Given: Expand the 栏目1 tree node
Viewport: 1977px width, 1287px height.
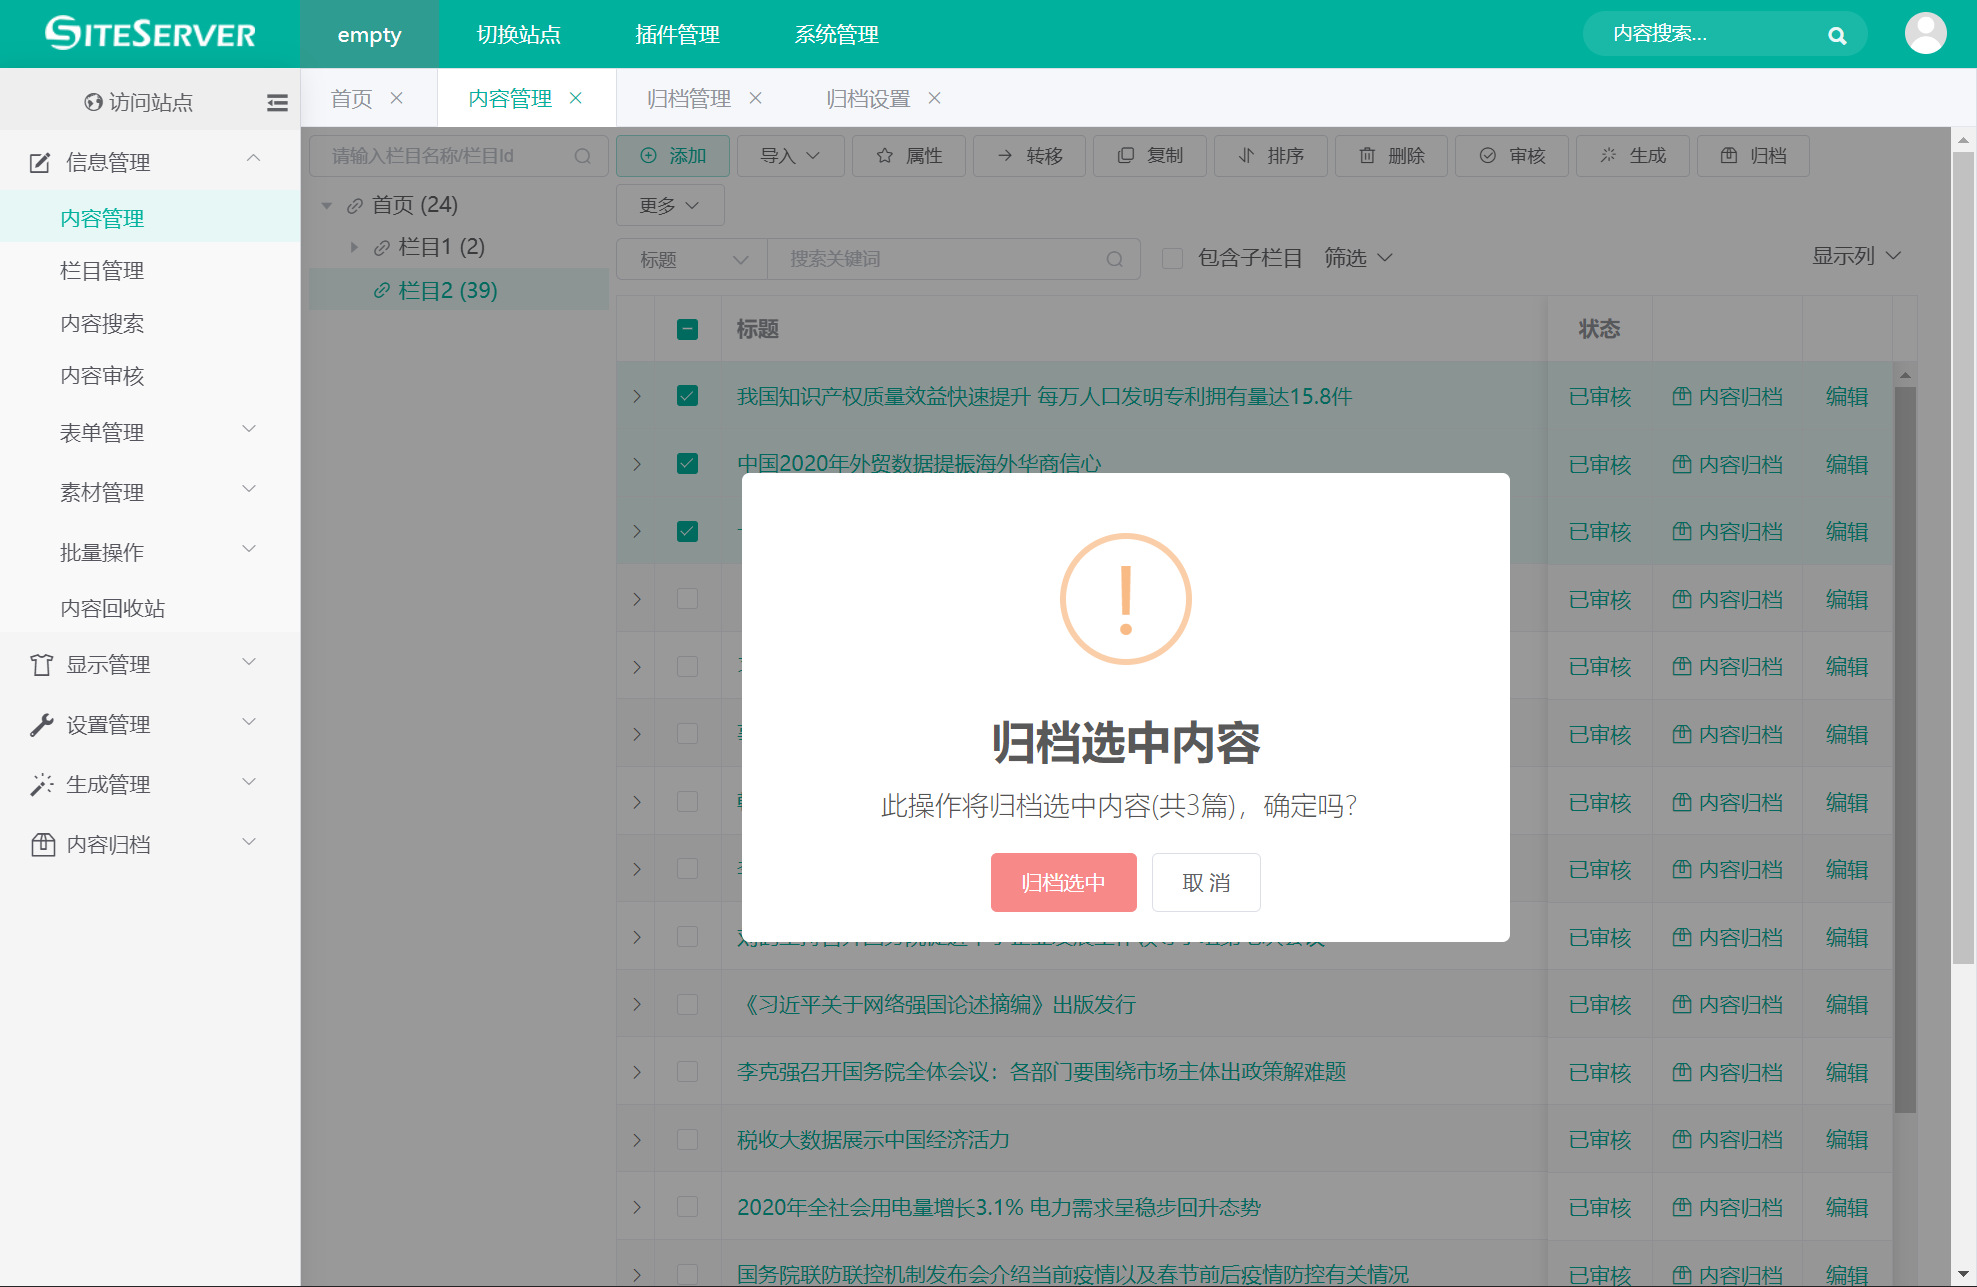Looking at the screenshot, I should 354,247.
